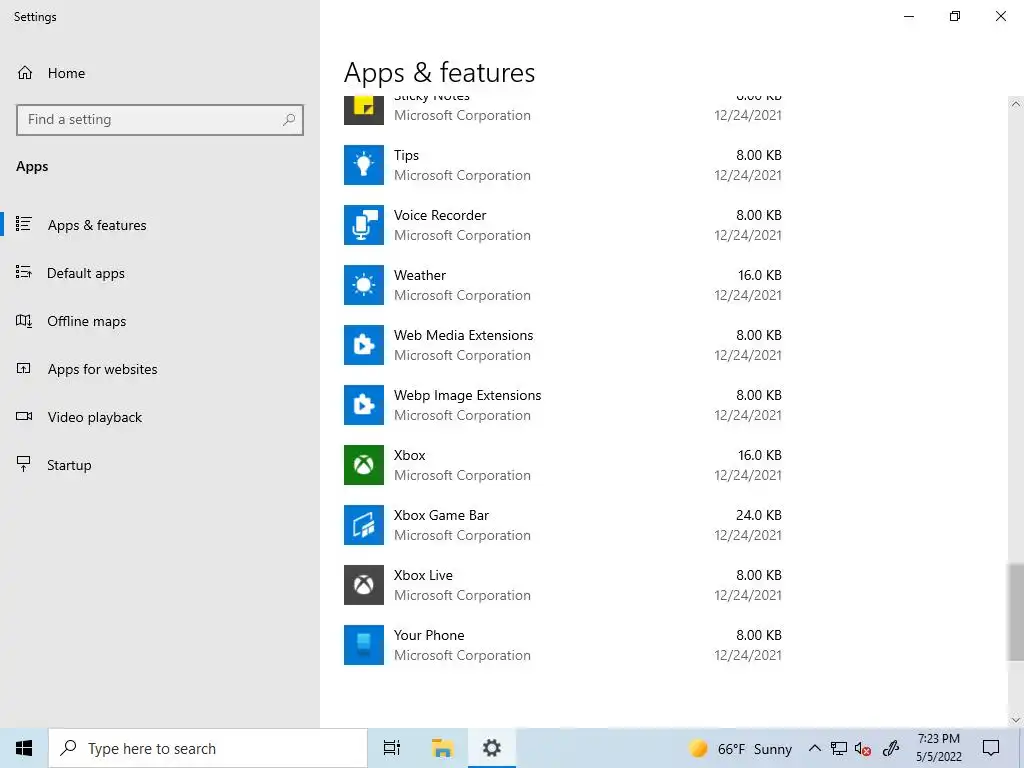Click the Apps & features page heading
Viewport: 1024px width, 768px height.
pos(440,72)
